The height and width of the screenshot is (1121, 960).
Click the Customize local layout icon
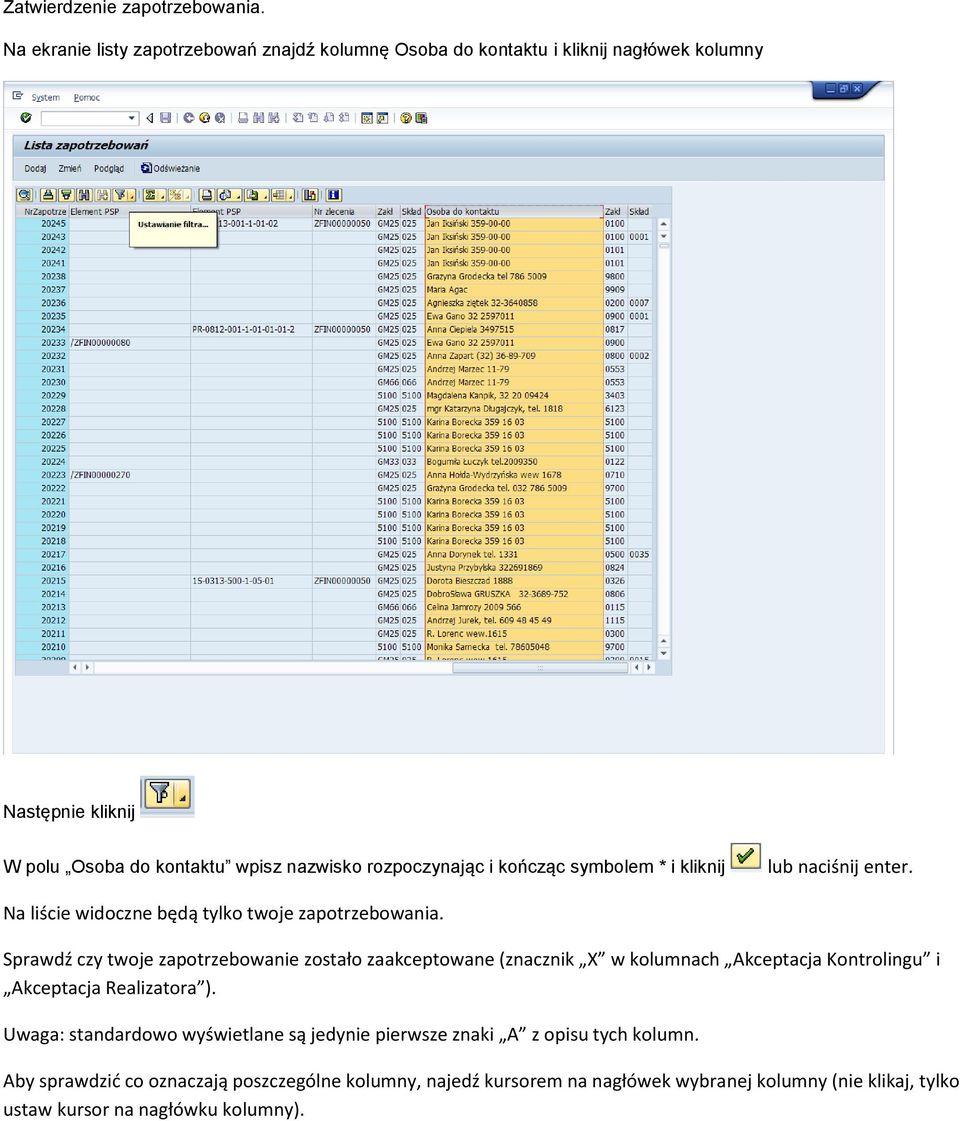pos(421,118)
